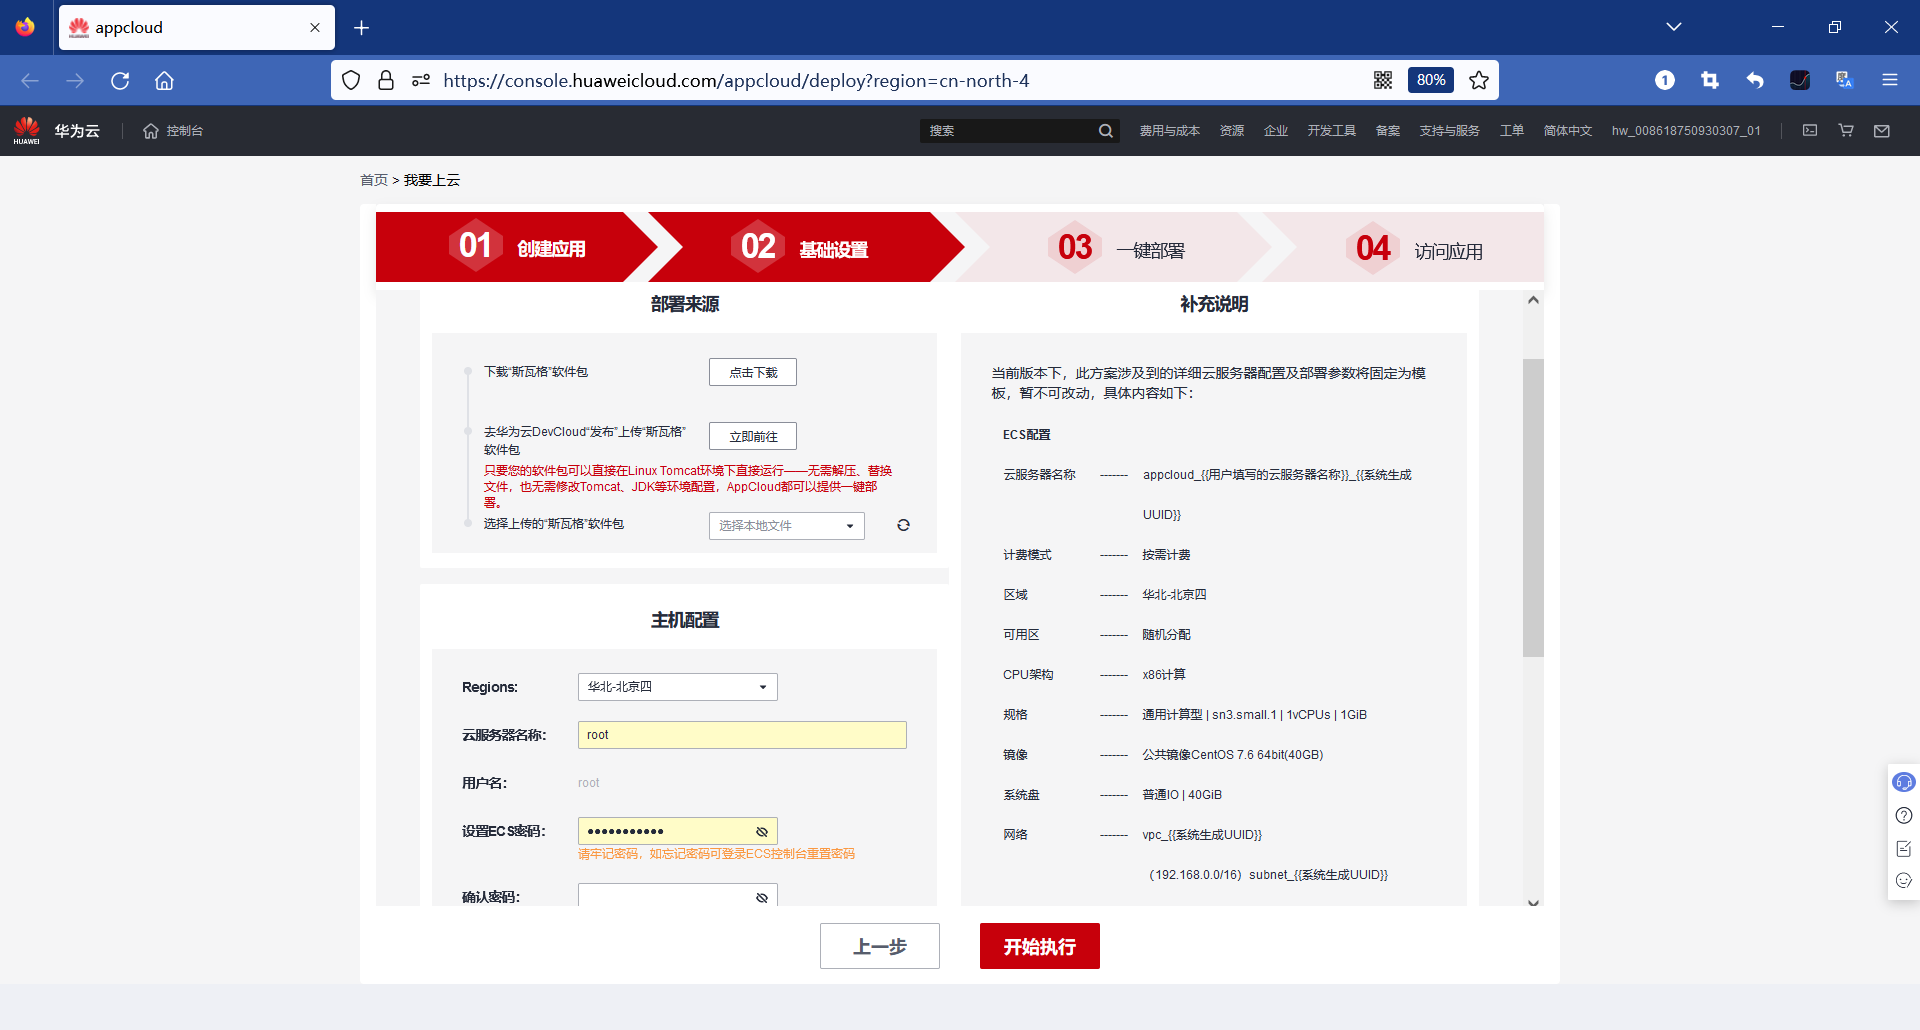This screenshot has width=1920, height=1030.
Task: Click the 开始执行 button
Action: point(1039,945)
